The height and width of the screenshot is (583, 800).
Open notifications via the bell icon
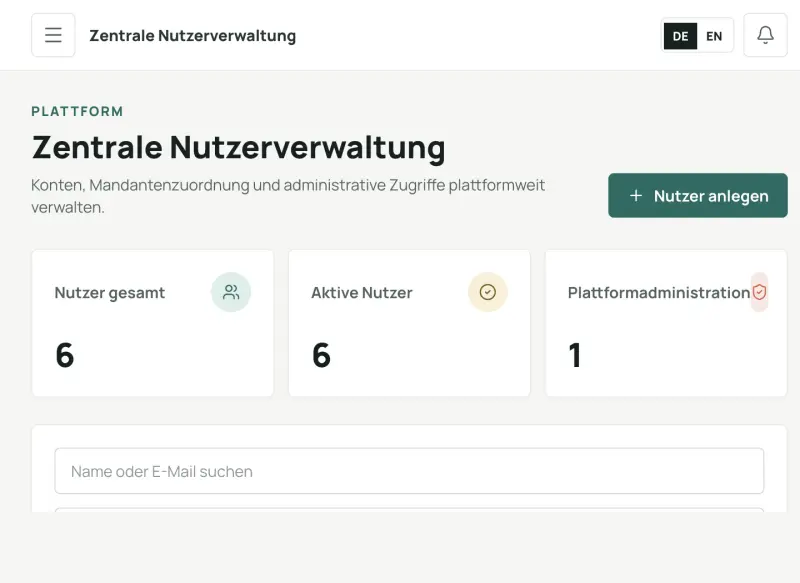click(x=765, y=35)
